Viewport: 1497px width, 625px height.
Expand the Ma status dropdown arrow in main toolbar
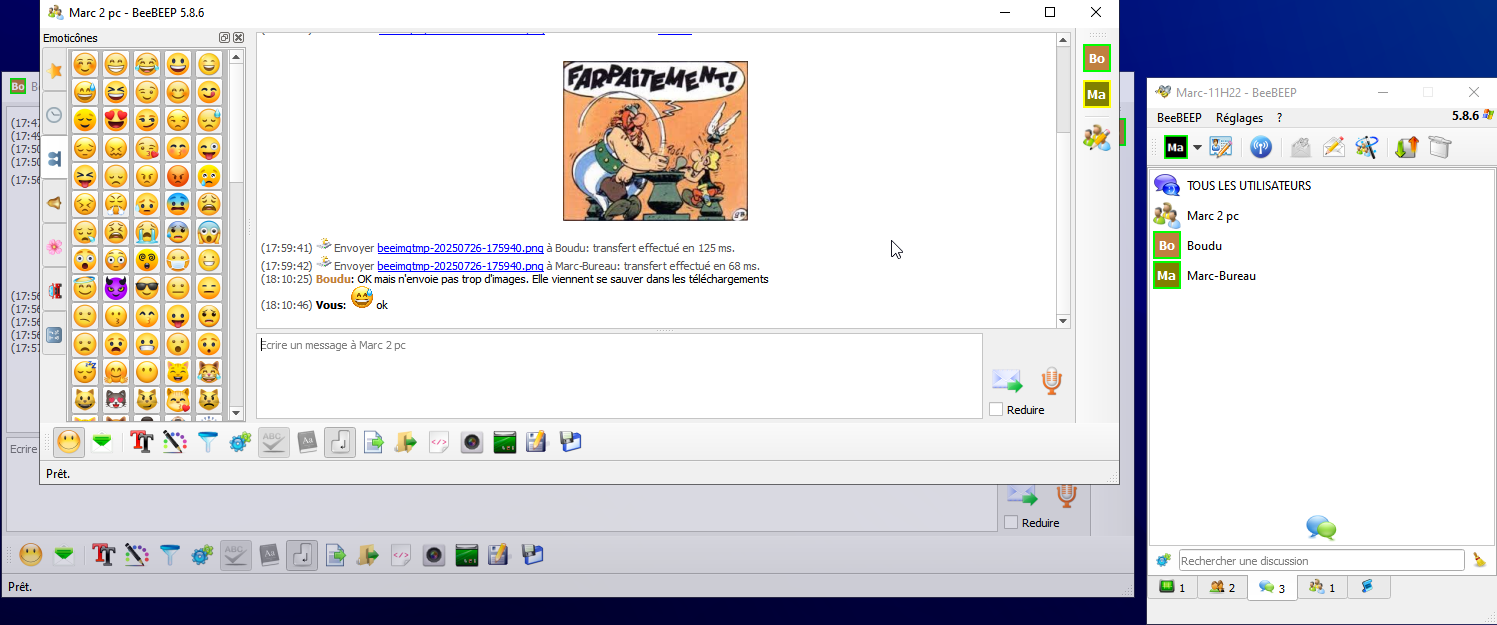[x=1197, y=148]
